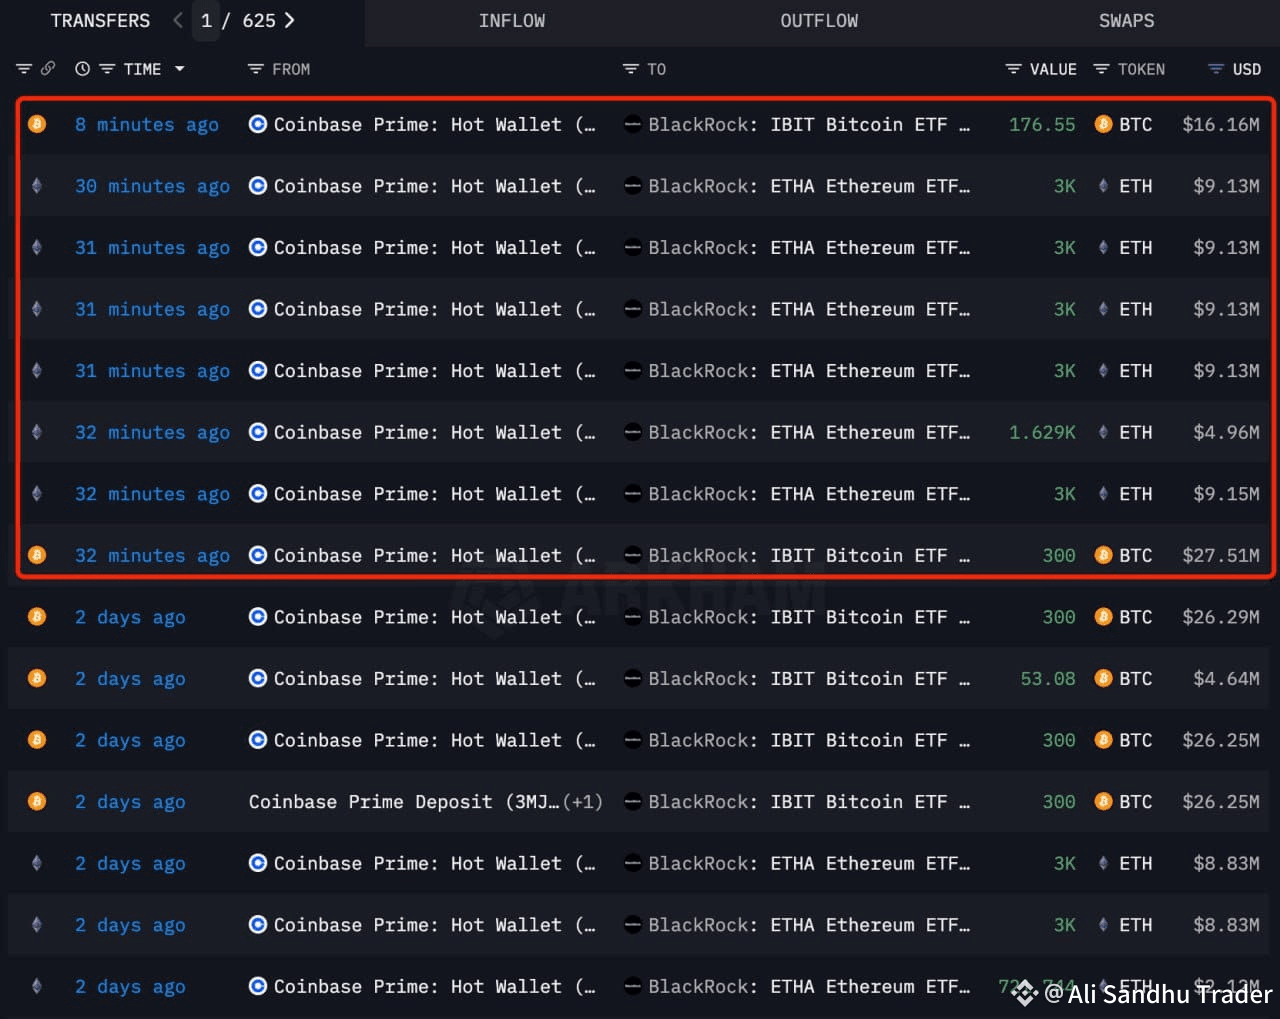This screenshot has width=1280, height=1019.
Task: Switch to the OUTFLOW tab
Action: (819, 21)
